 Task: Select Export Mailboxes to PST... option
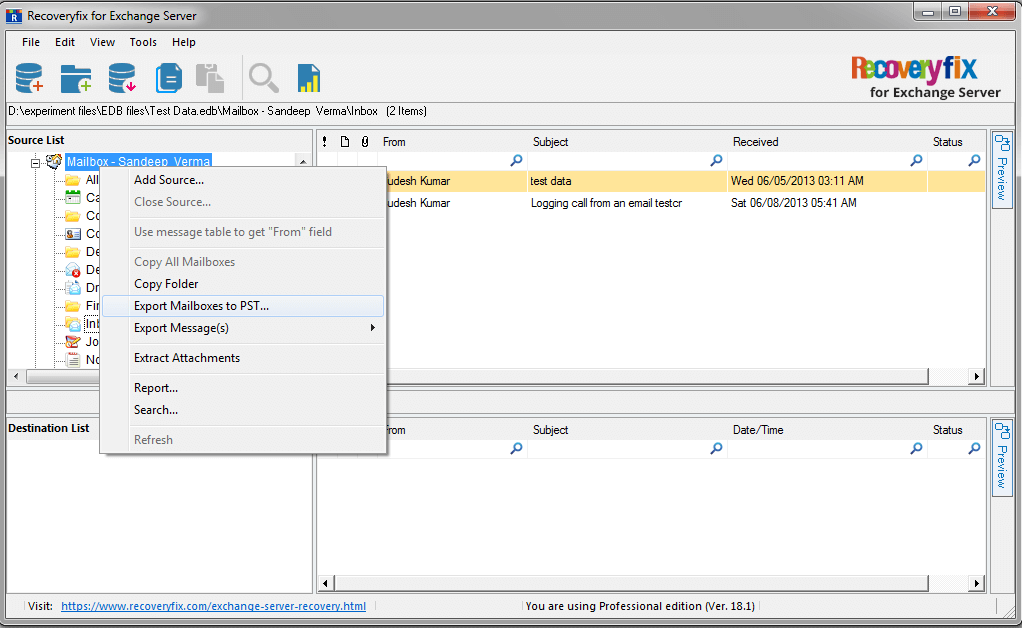click(x=243, y=306)
